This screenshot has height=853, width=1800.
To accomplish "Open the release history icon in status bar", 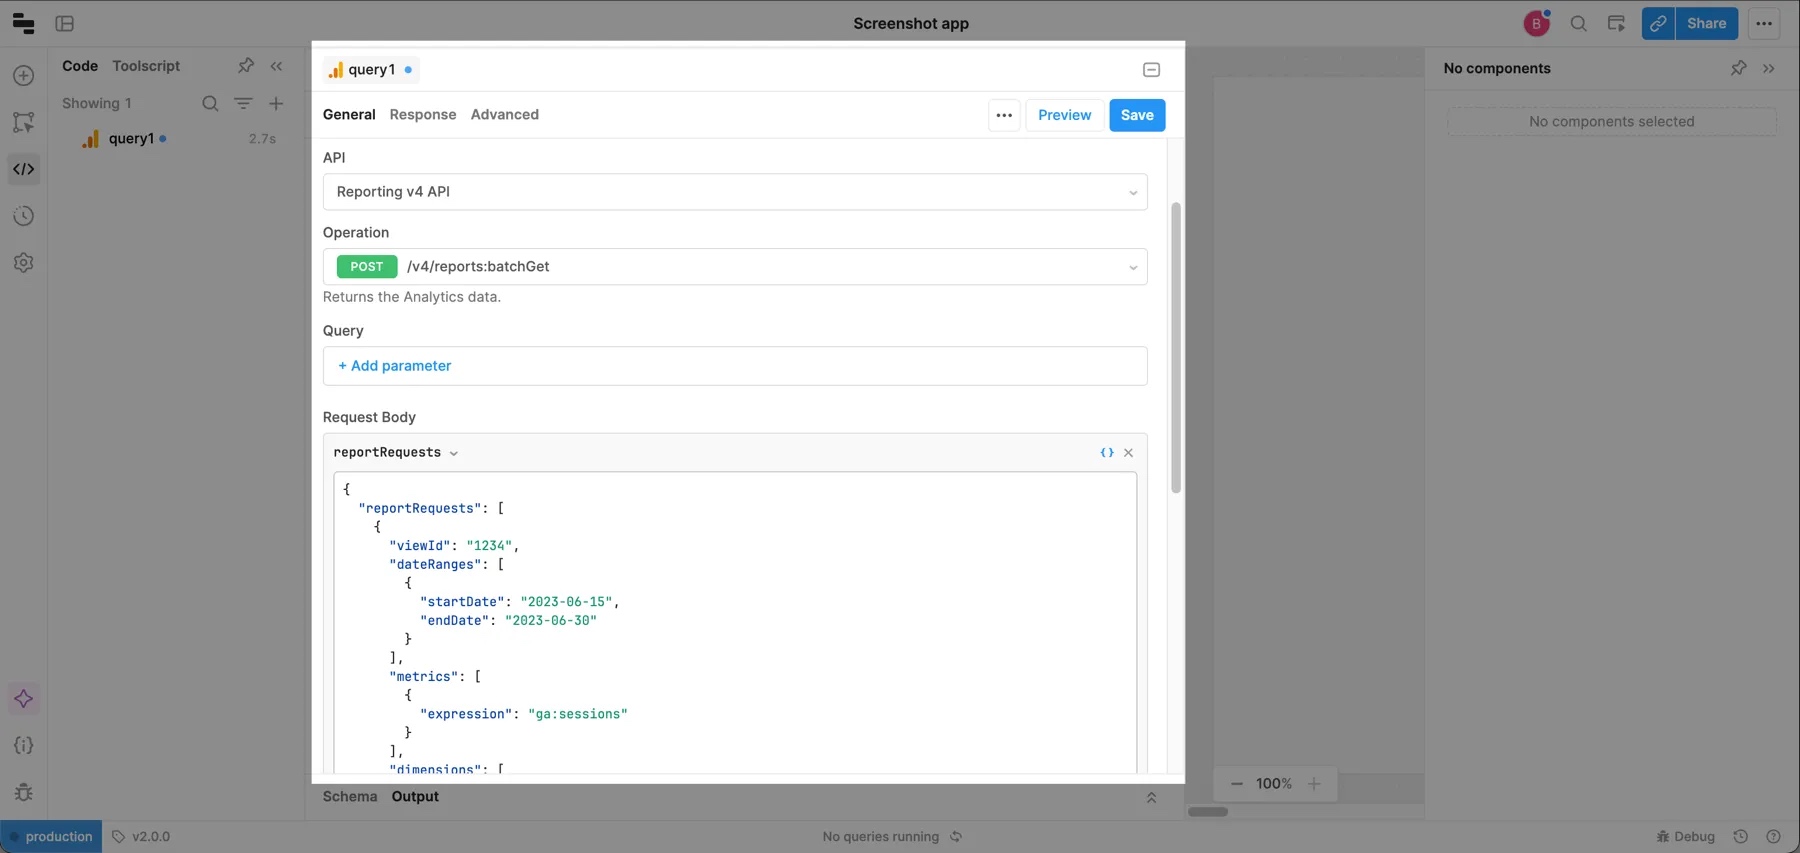I will point(1741,837).
